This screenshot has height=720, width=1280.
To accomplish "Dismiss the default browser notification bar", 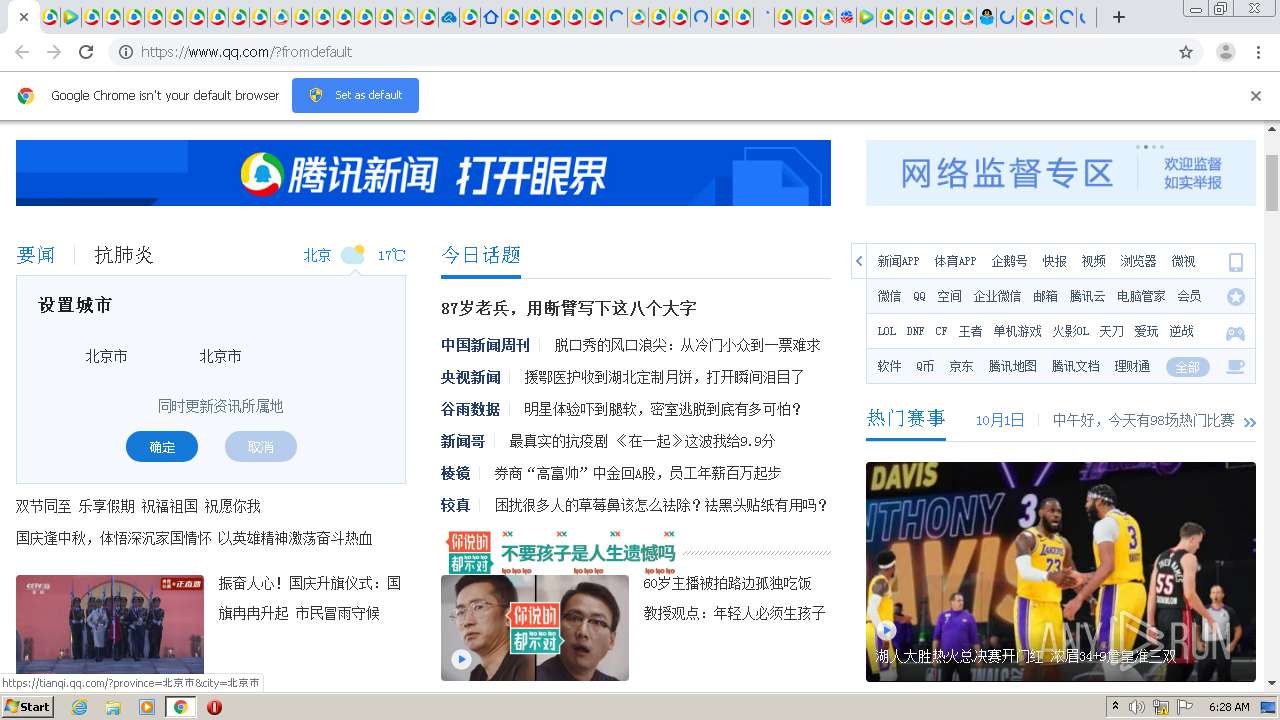I will click(1255, 96).
